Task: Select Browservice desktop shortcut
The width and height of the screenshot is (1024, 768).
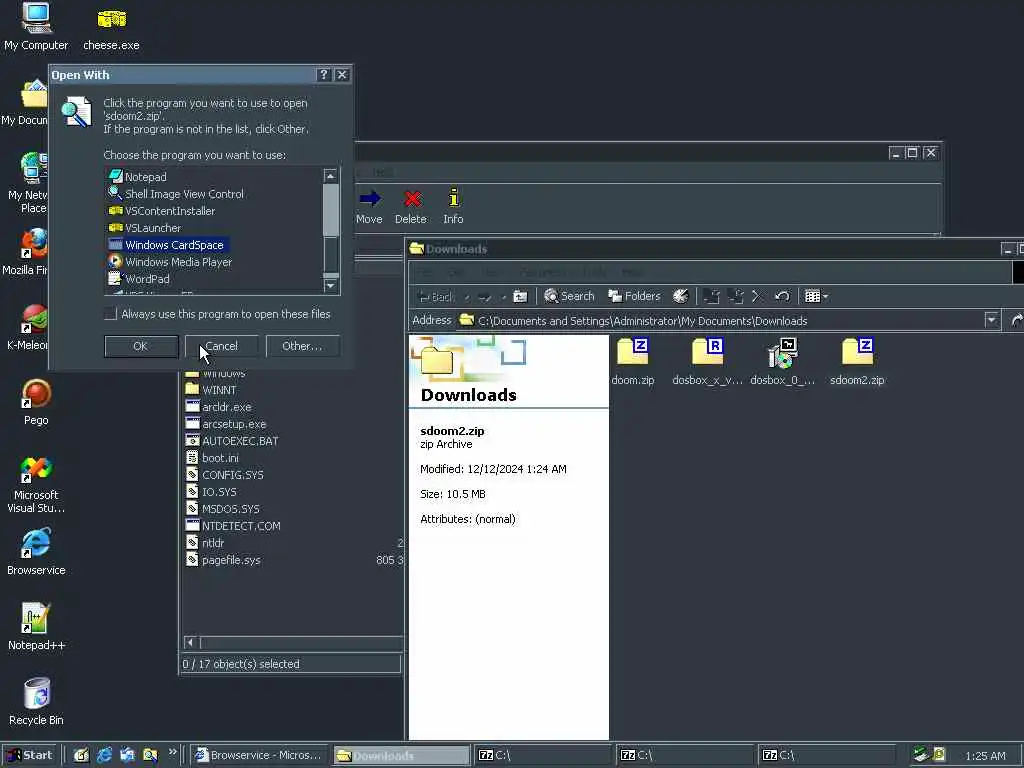Action: tap(36, 552)
